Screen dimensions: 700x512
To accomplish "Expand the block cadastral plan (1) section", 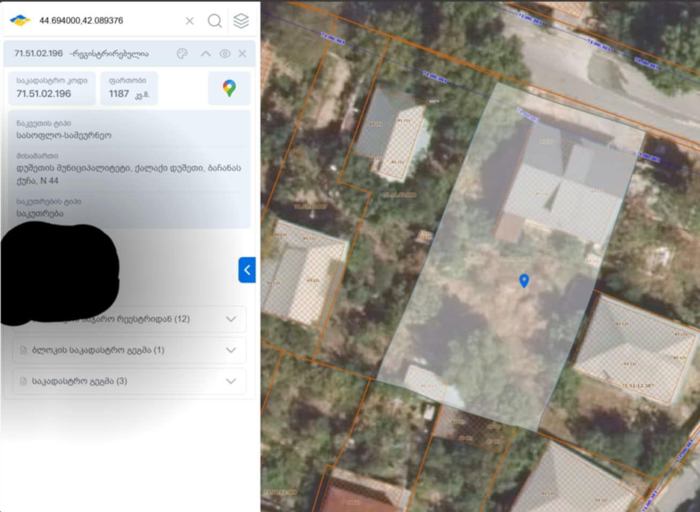I will 231,350.
